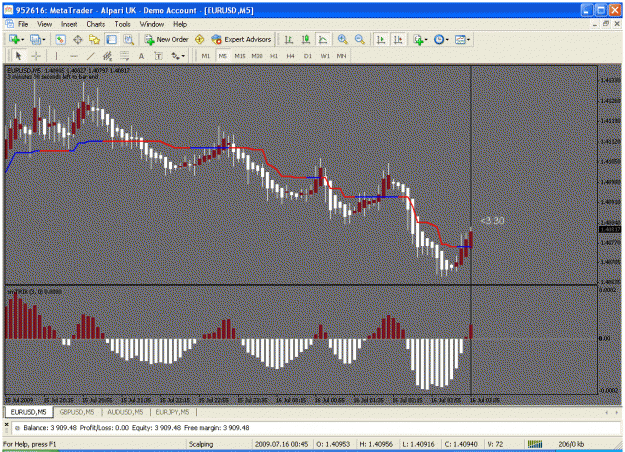Switch to M1 timeframe
625x452 pixels.
206,56
